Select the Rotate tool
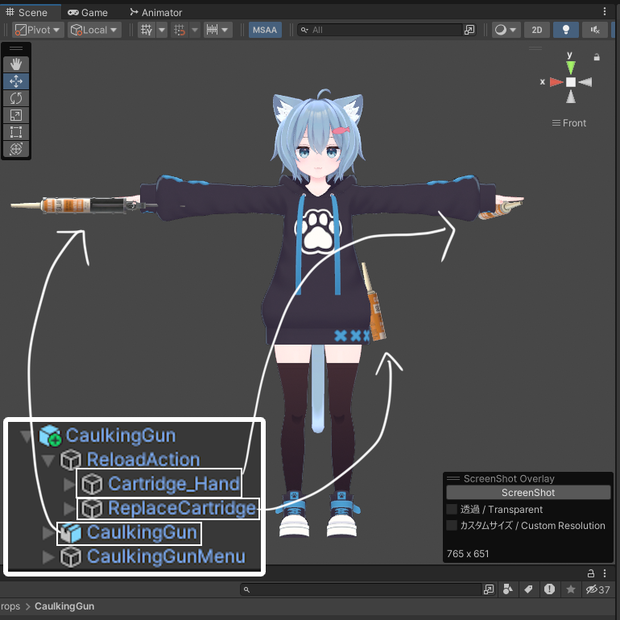The width and height of the screenshot is (620, 620). point(16,98)
